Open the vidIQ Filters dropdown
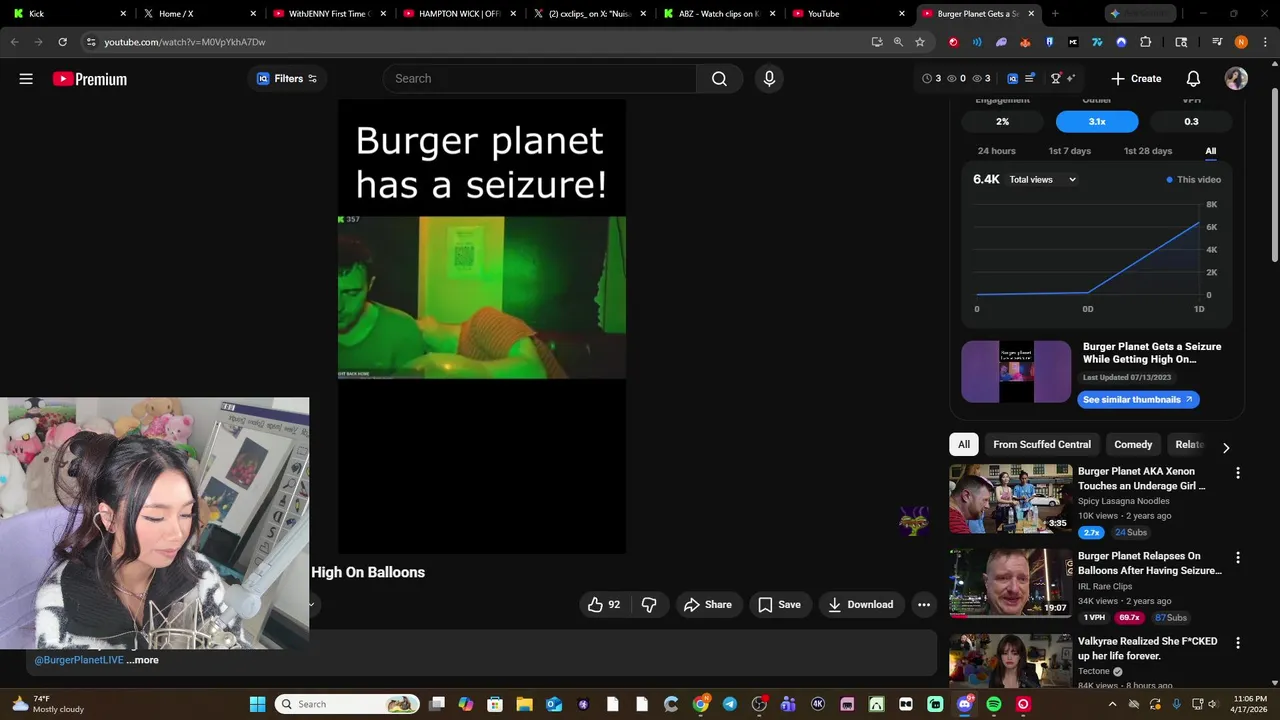The height and width of the screenshot is (720, 1280). pos(287,79)
